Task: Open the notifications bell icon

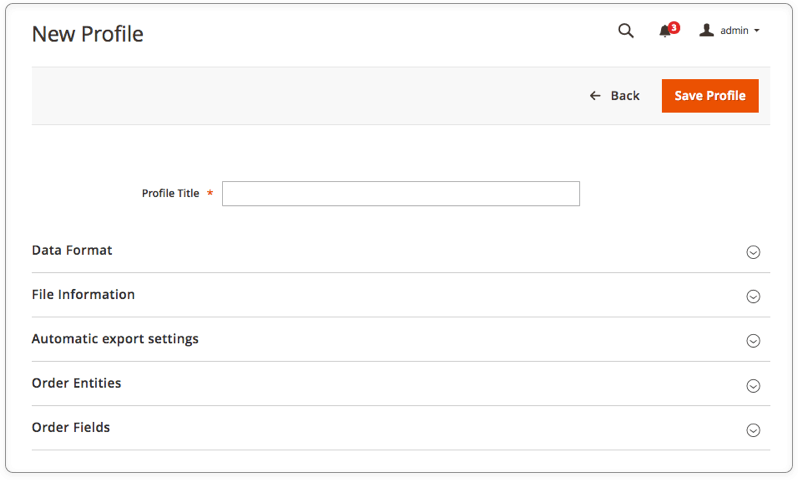Action: (665, 32)
